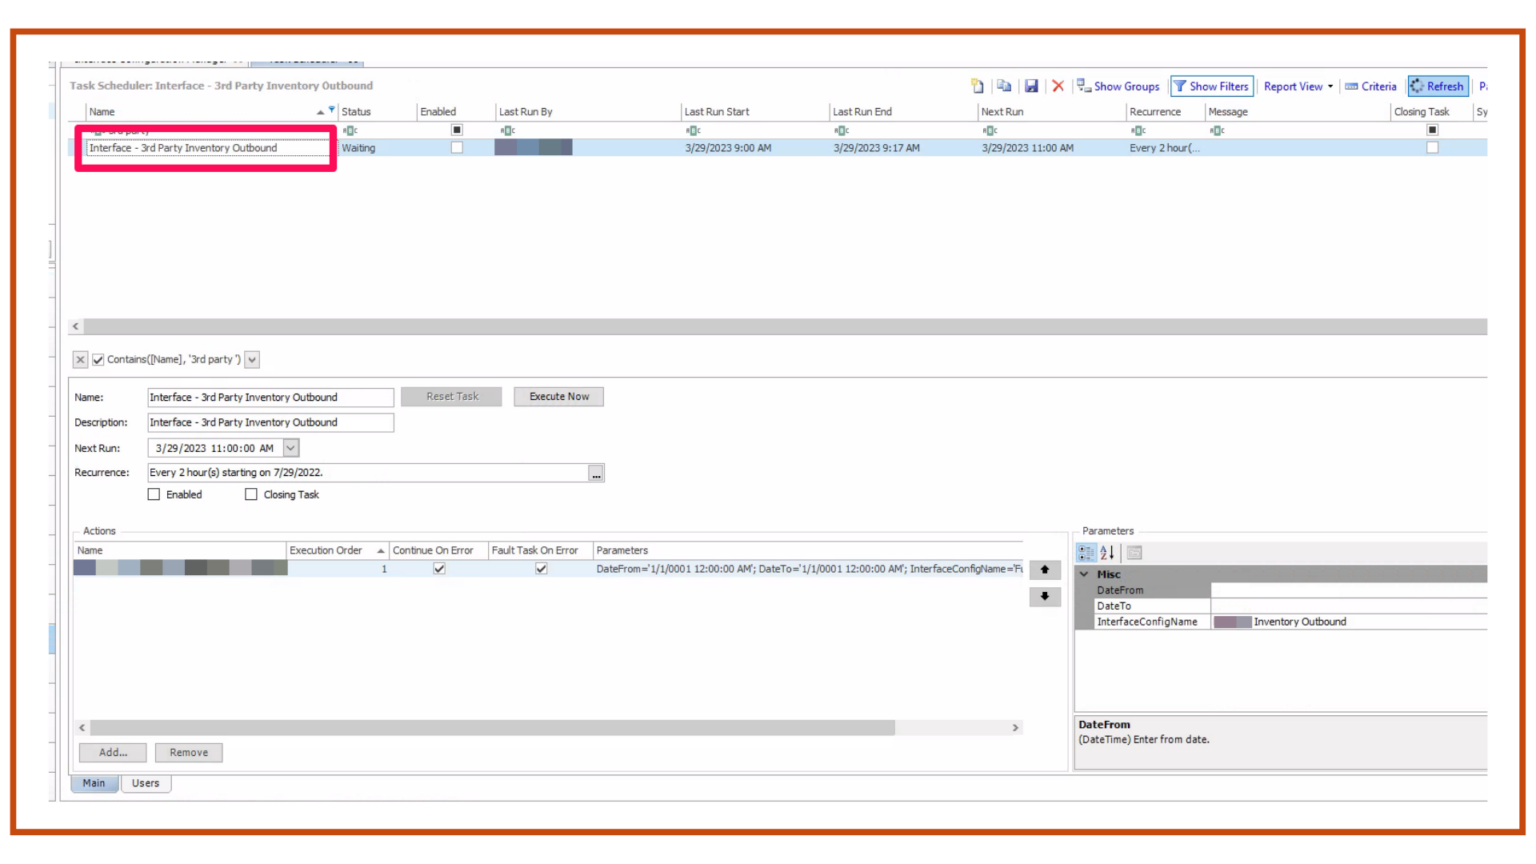This screenshot has width=1536, height=864.
Task: Click the red X delete icon
Action: click(1058, 86)
